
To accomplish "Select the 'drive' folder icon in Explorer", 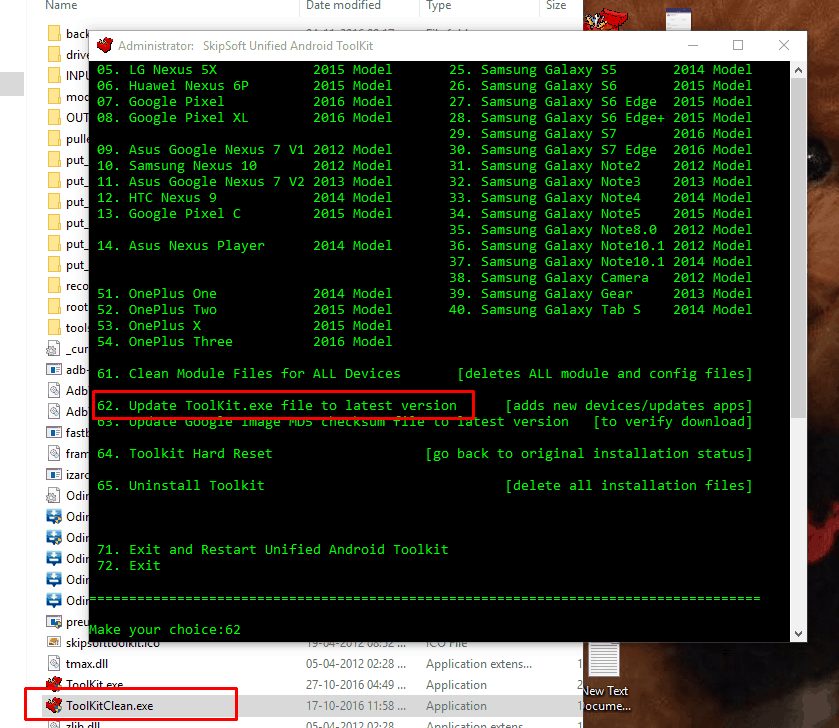I will point(54,54).
